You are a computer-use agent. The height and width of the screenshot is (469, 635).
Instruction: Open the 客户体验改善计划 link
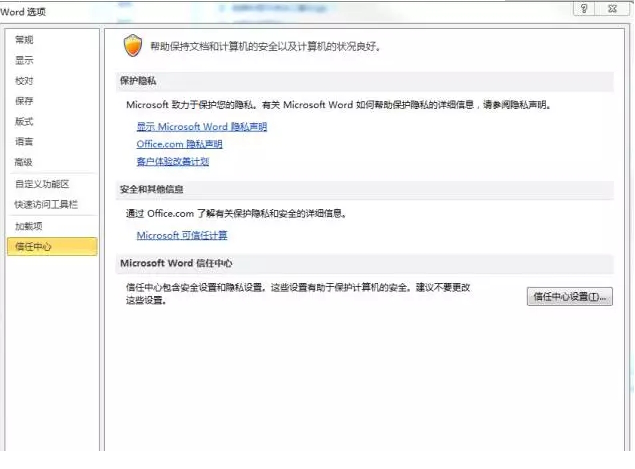tap(173, 162)
